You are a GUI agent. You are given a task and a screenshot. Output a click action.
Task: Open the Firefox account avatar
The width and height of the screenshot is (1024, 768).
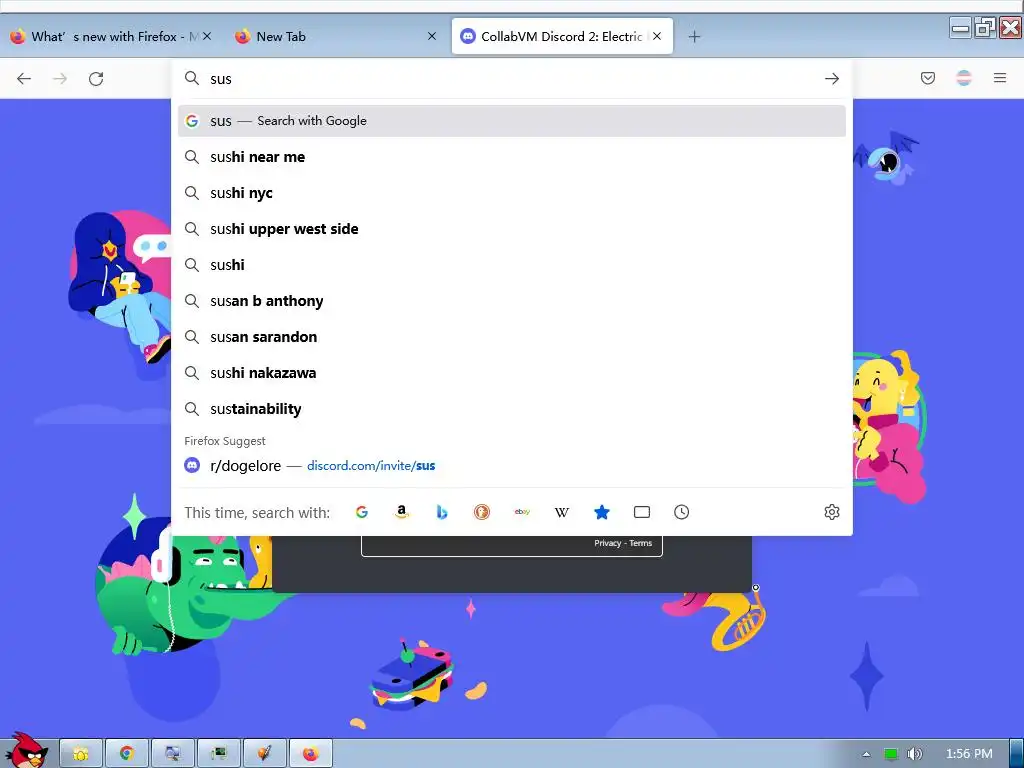964,78
